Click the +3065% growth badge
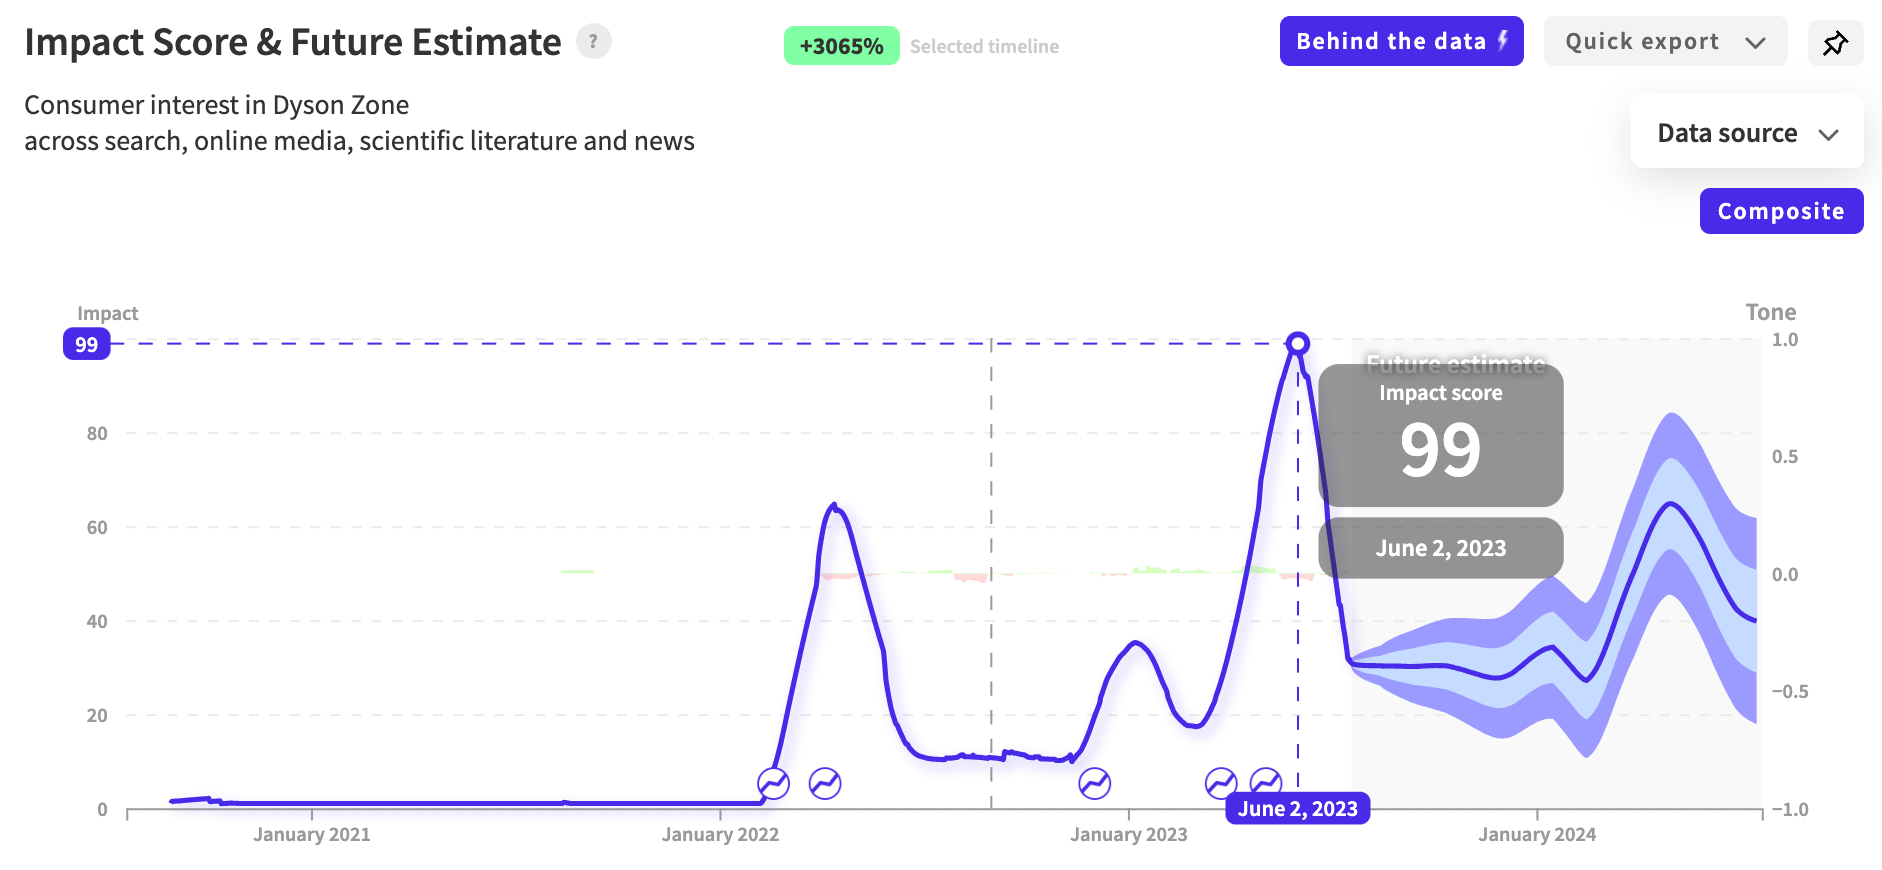The height and width of the screenshot is (870, 1882). pos(841,46)
